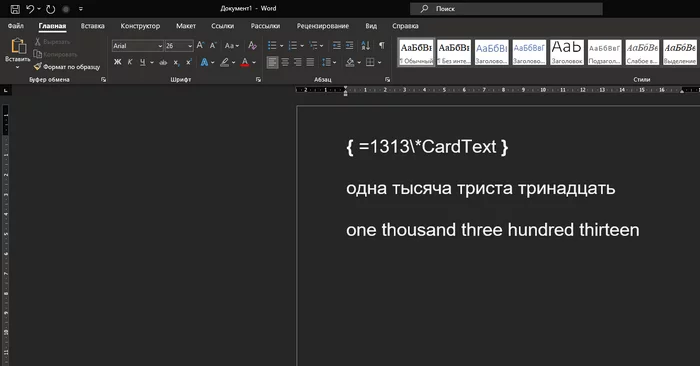Click in the Поиск search box

tap(506, 8)
